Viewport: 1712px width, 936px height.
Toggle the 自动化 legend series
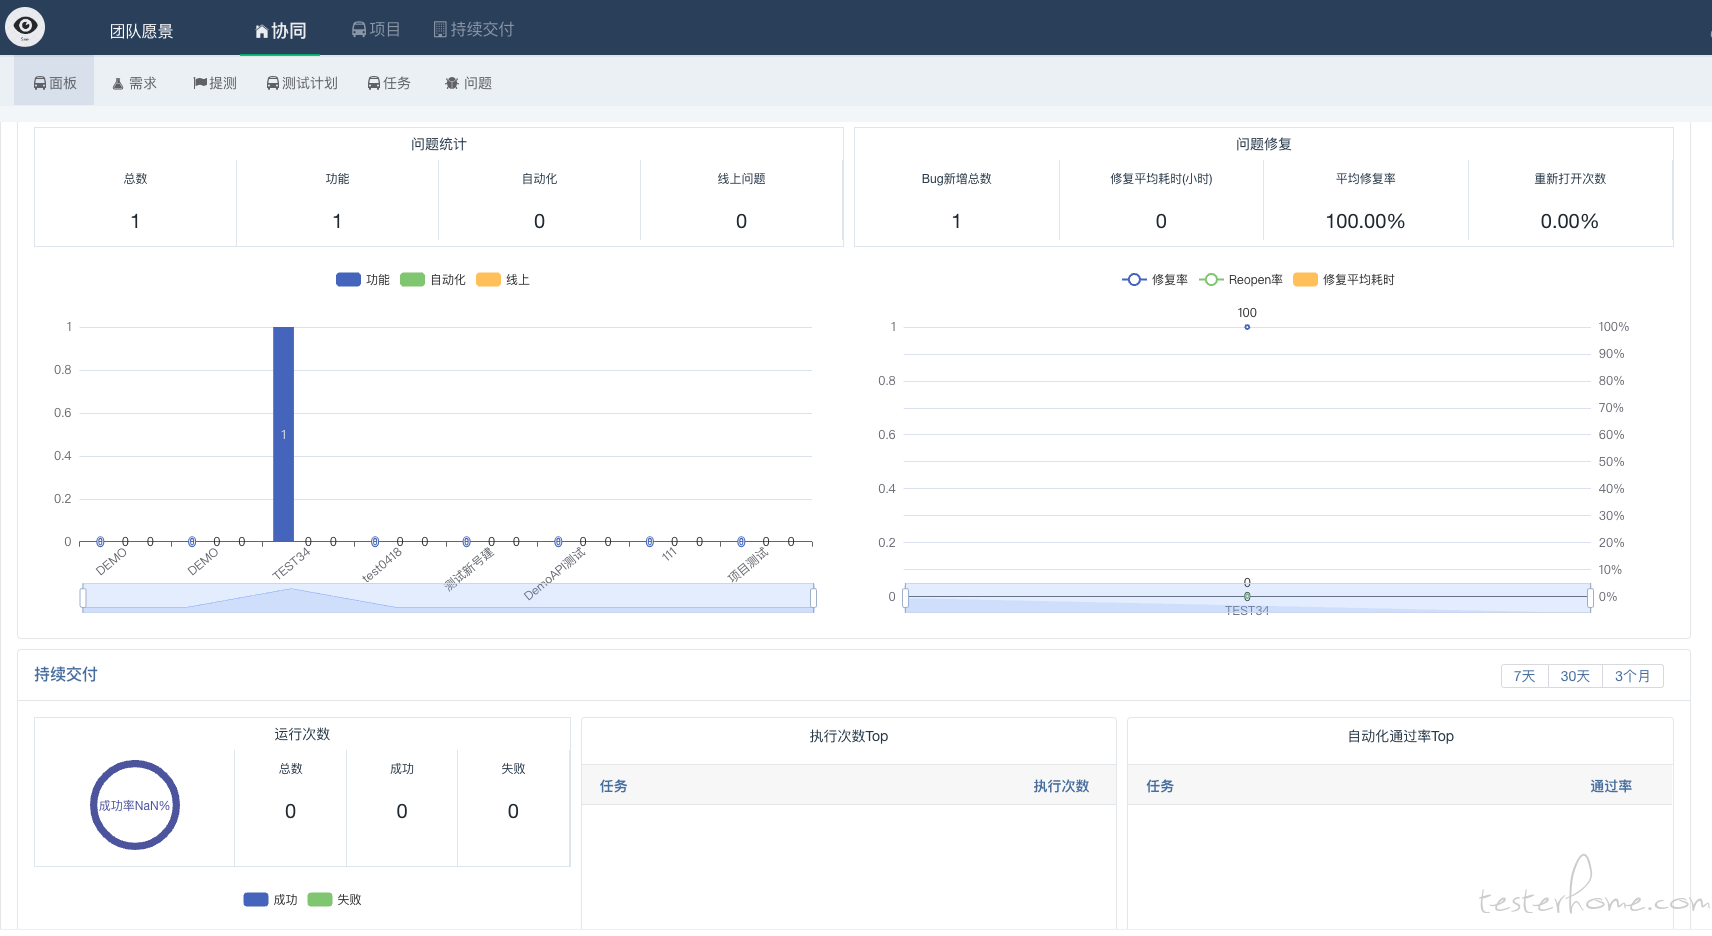433,280
